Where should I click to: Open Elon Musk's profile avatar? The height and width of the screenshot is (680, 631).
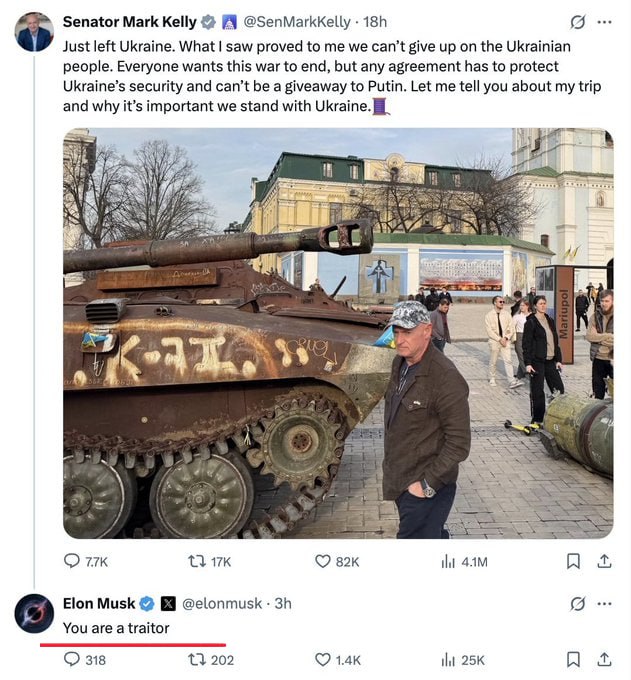click(x=34, y=613)
